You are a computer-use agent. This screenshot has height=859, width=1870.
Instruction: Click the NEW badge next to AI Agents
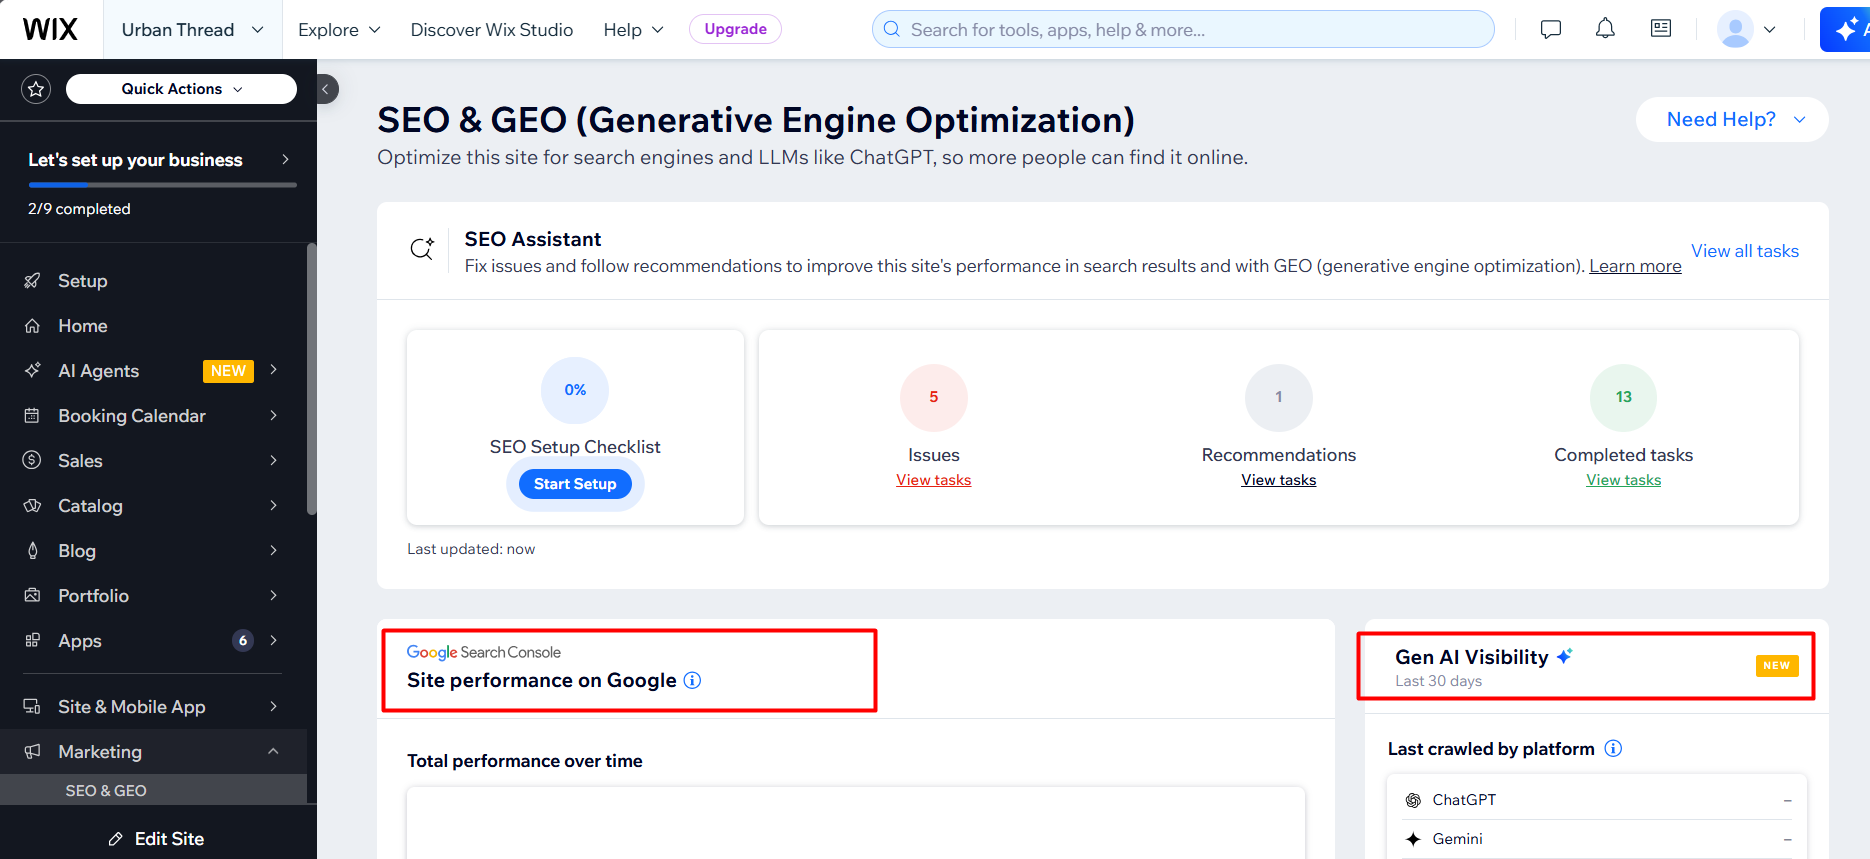tap(228, 371)
